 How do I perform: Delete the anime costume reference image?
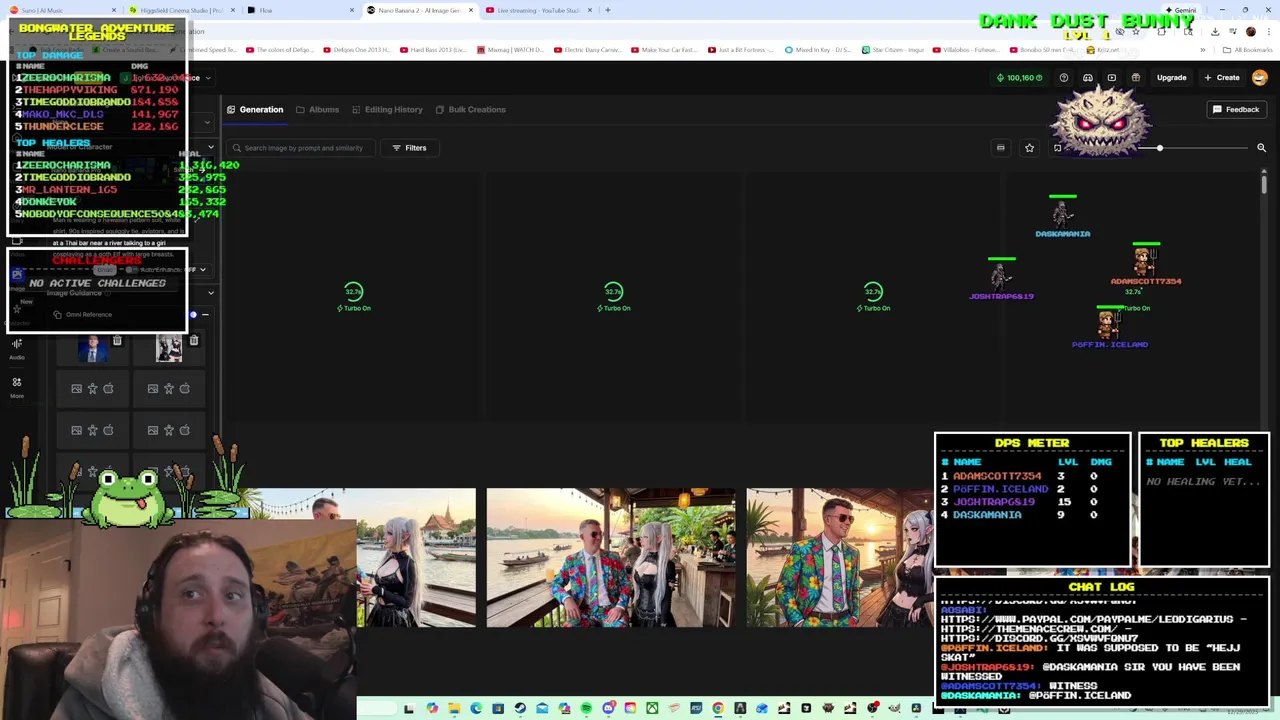point(194,341)
